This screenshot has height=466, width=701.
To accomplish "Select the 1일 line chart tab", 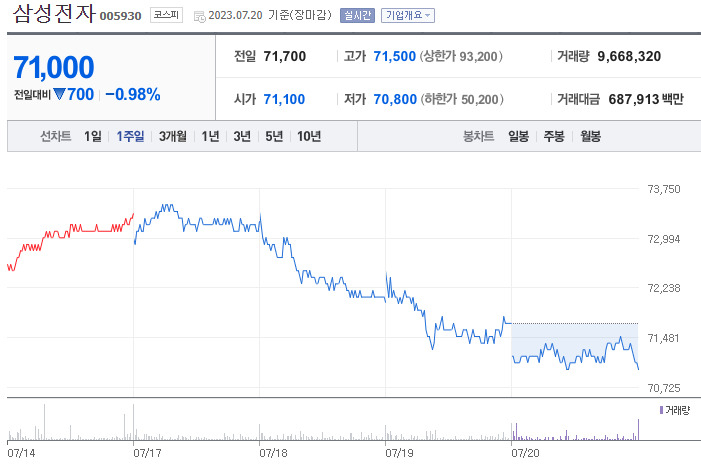I will [93, 136].
